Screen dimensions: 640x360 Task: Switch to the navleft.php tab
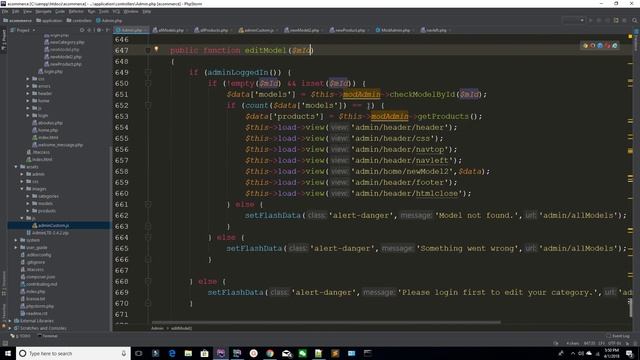(x=436, y=30)
